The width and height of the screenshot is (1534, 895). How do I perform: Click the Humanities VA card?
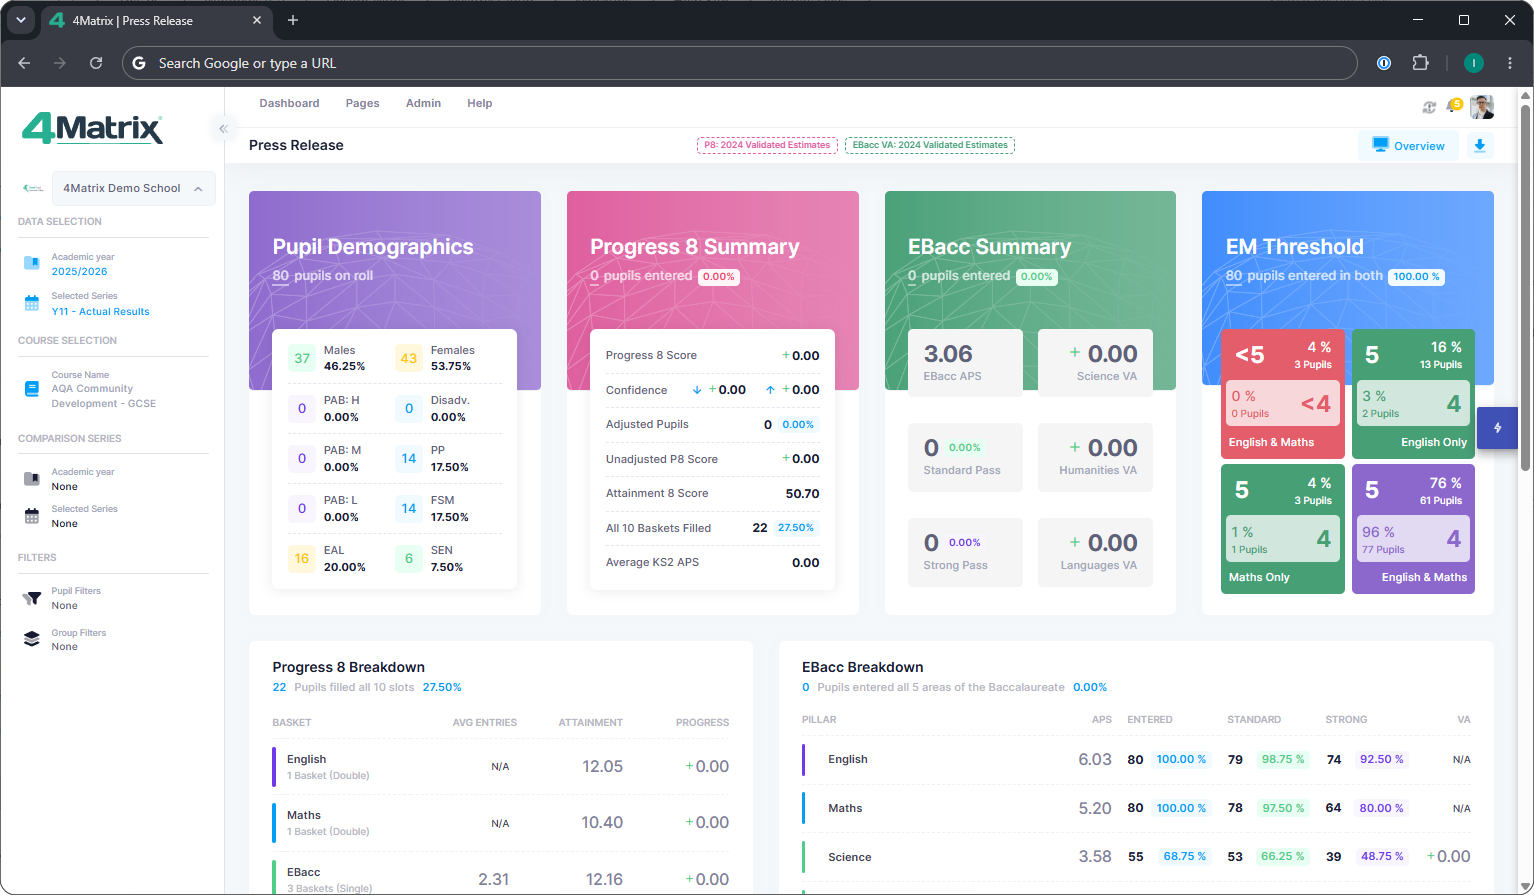point(1095,457)
